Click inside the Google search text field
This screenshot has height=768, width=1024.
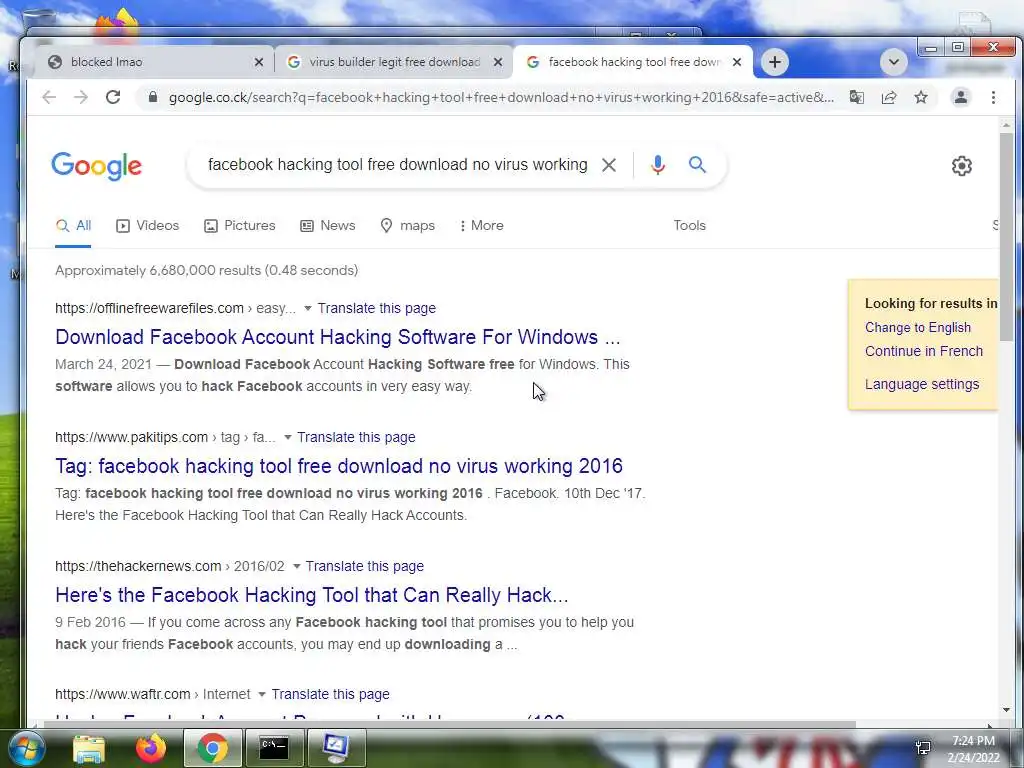(x=397, y=165)
